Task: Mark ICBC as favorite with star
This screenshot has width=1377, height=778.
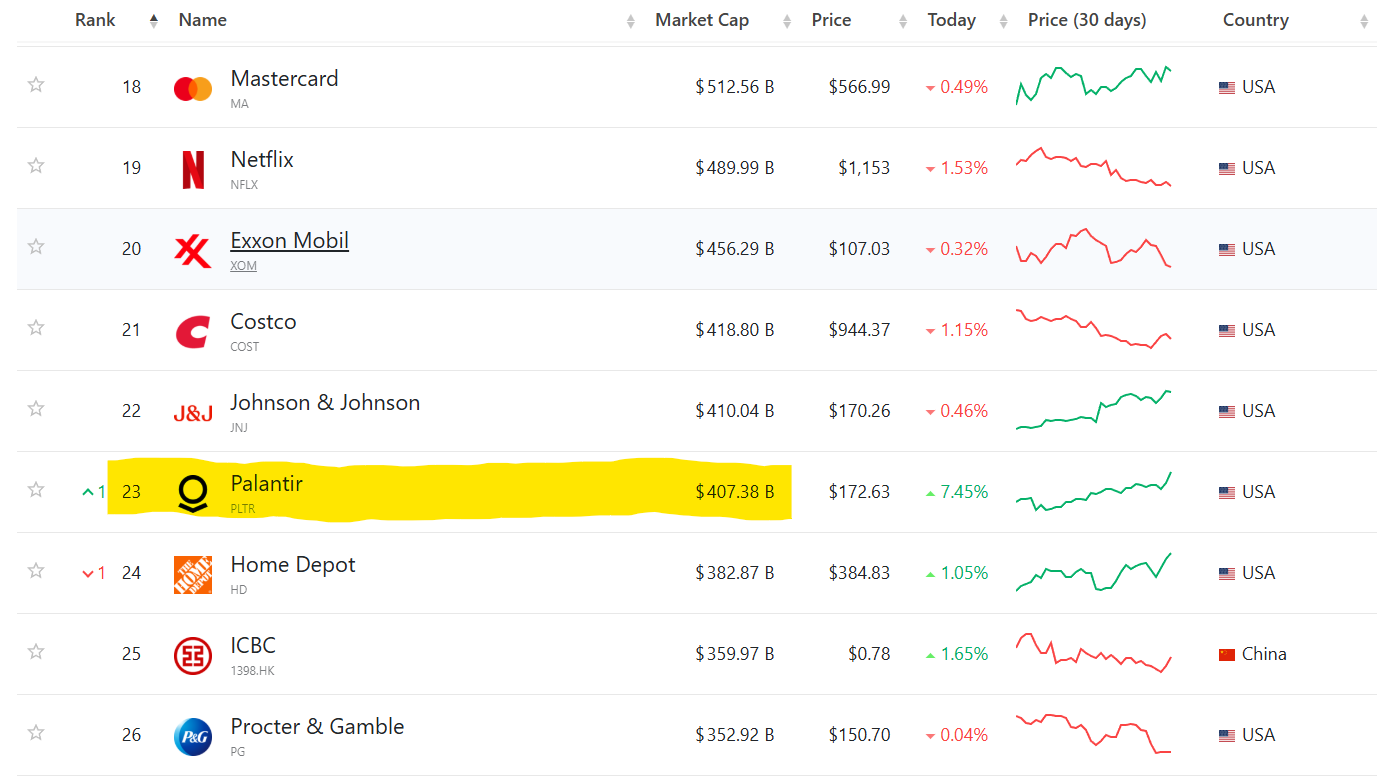Action: coord(36,651)
